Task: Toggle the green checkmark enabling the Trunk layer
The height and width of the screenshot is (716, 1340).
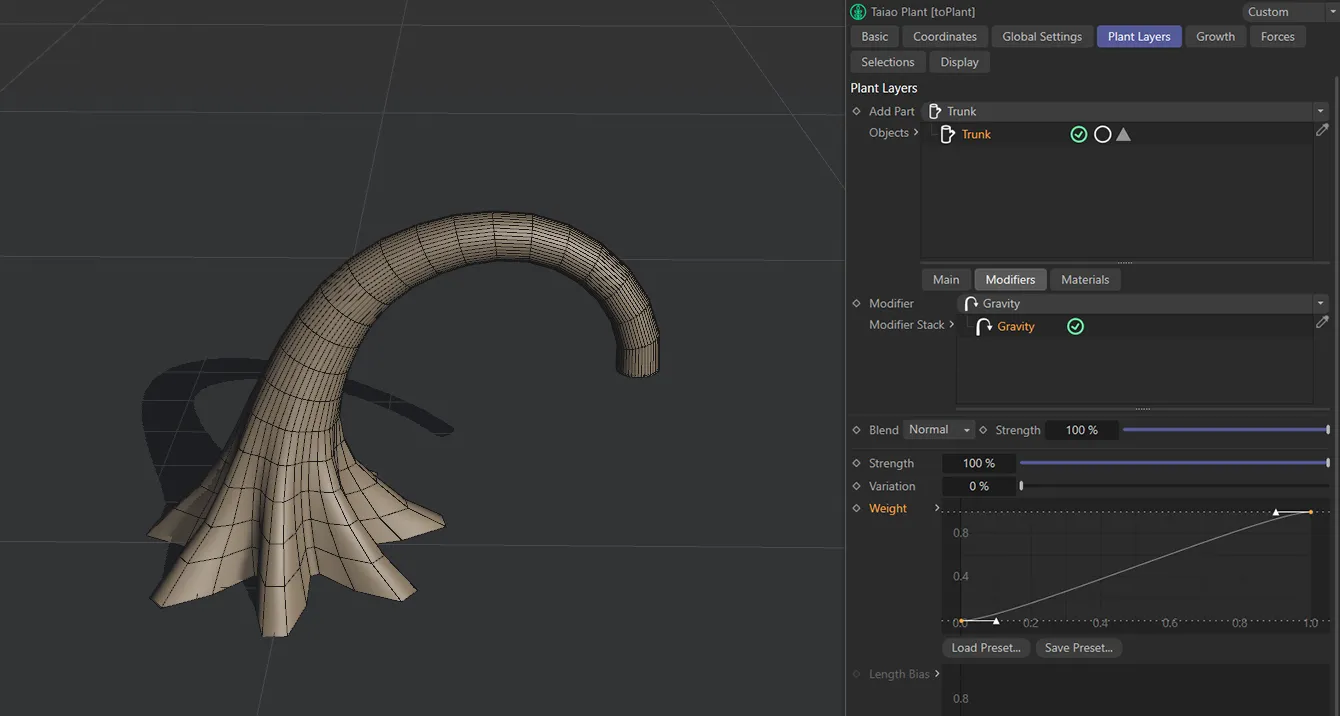Action: [x=1078, y=133]
